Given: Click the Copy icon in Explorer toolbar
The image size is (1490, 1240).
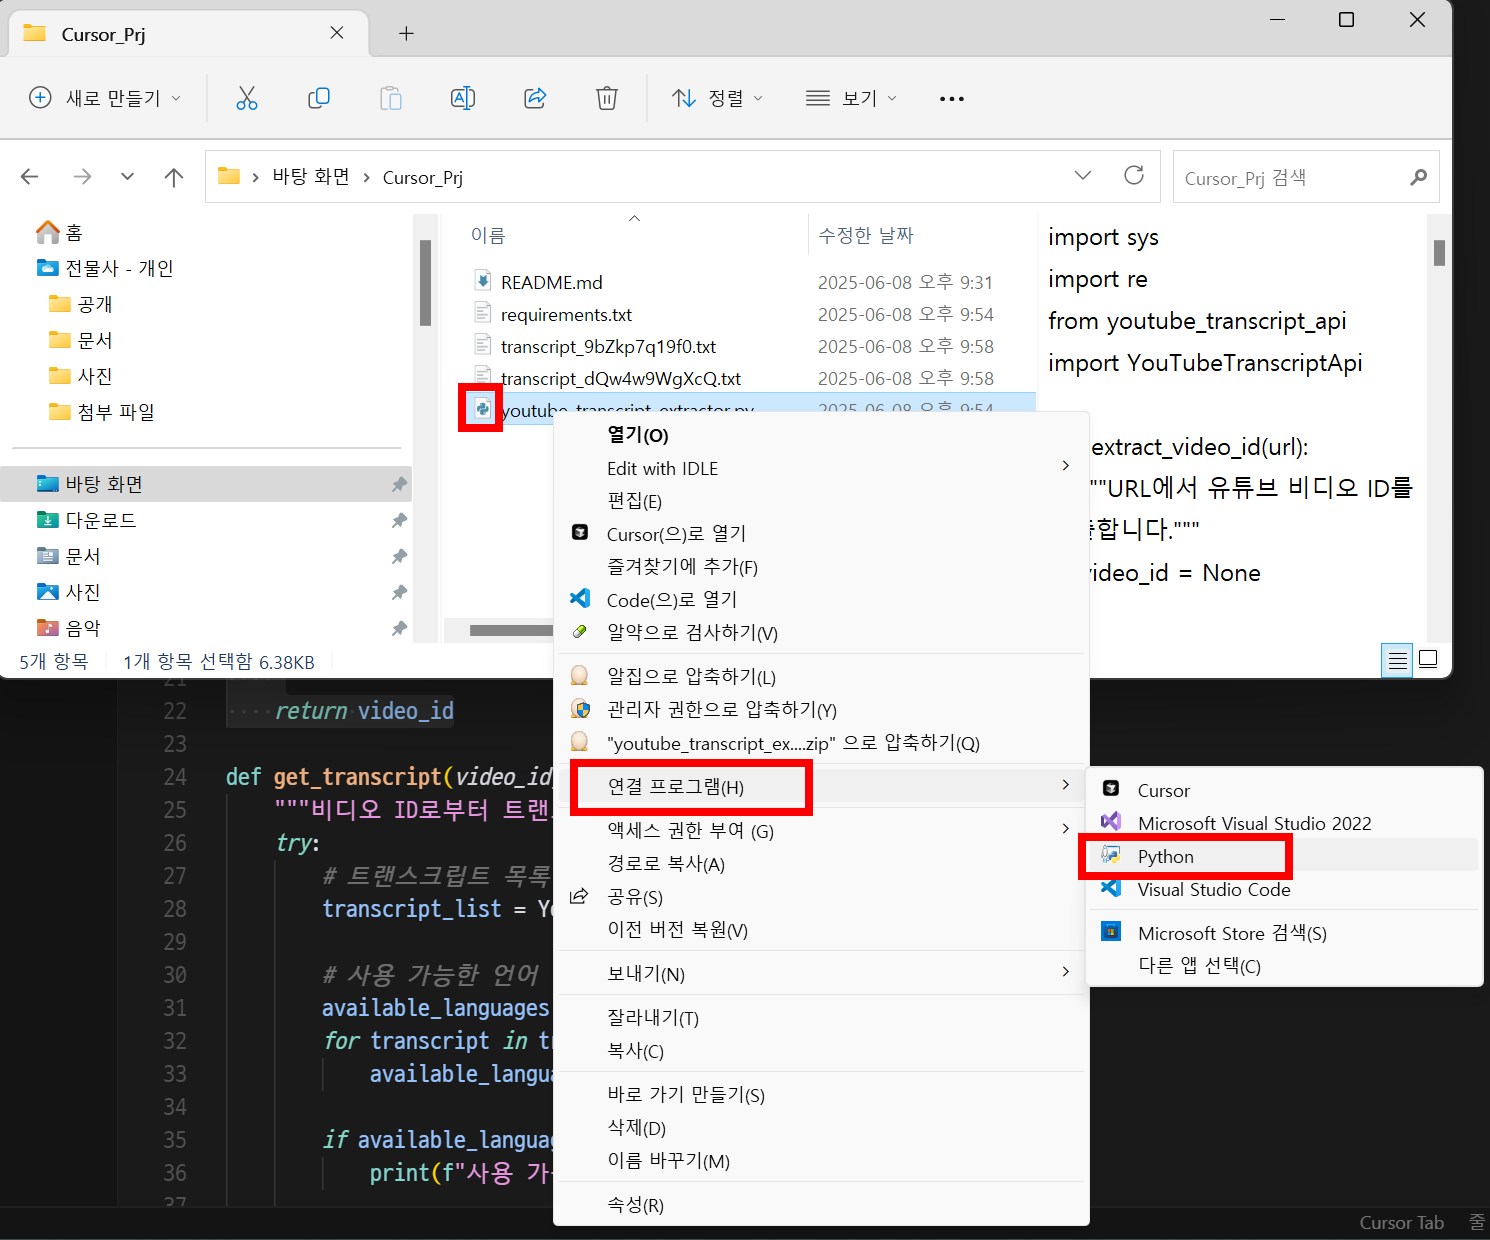Looking at the screenshot, I should 319,98.
